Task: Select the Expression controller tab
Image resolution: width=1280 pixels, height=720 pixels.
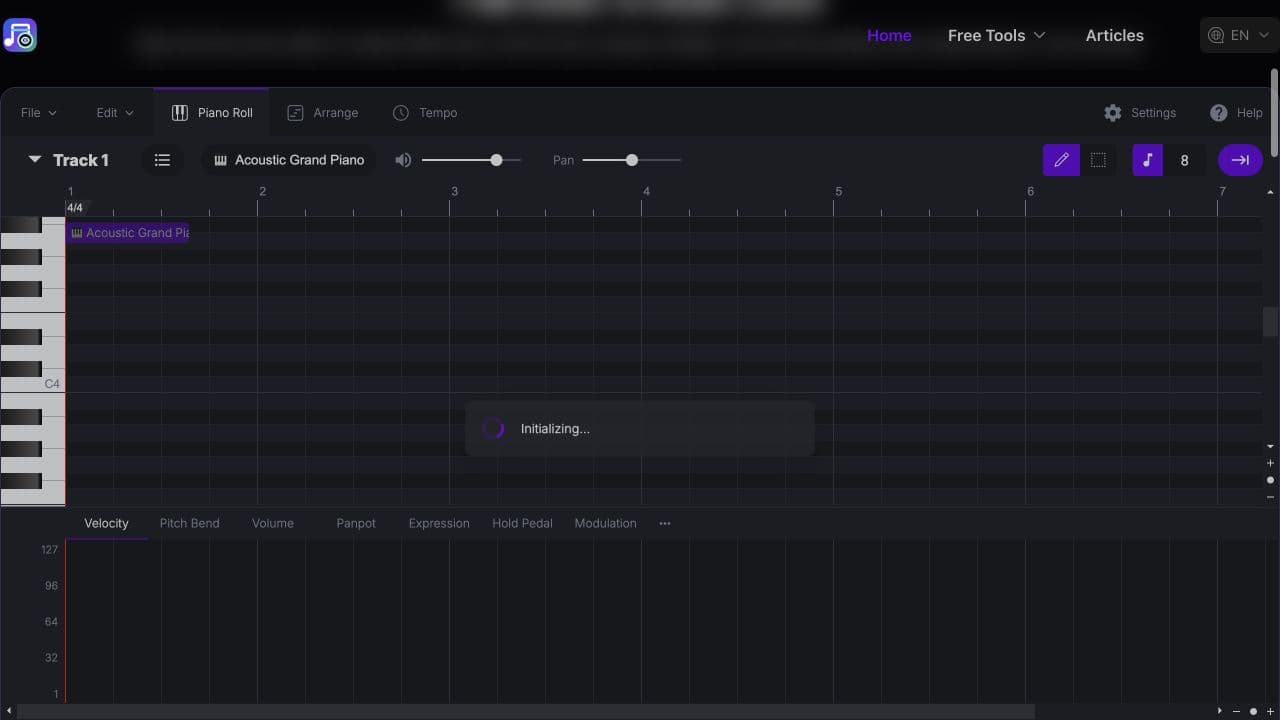Action: [439, 523]
